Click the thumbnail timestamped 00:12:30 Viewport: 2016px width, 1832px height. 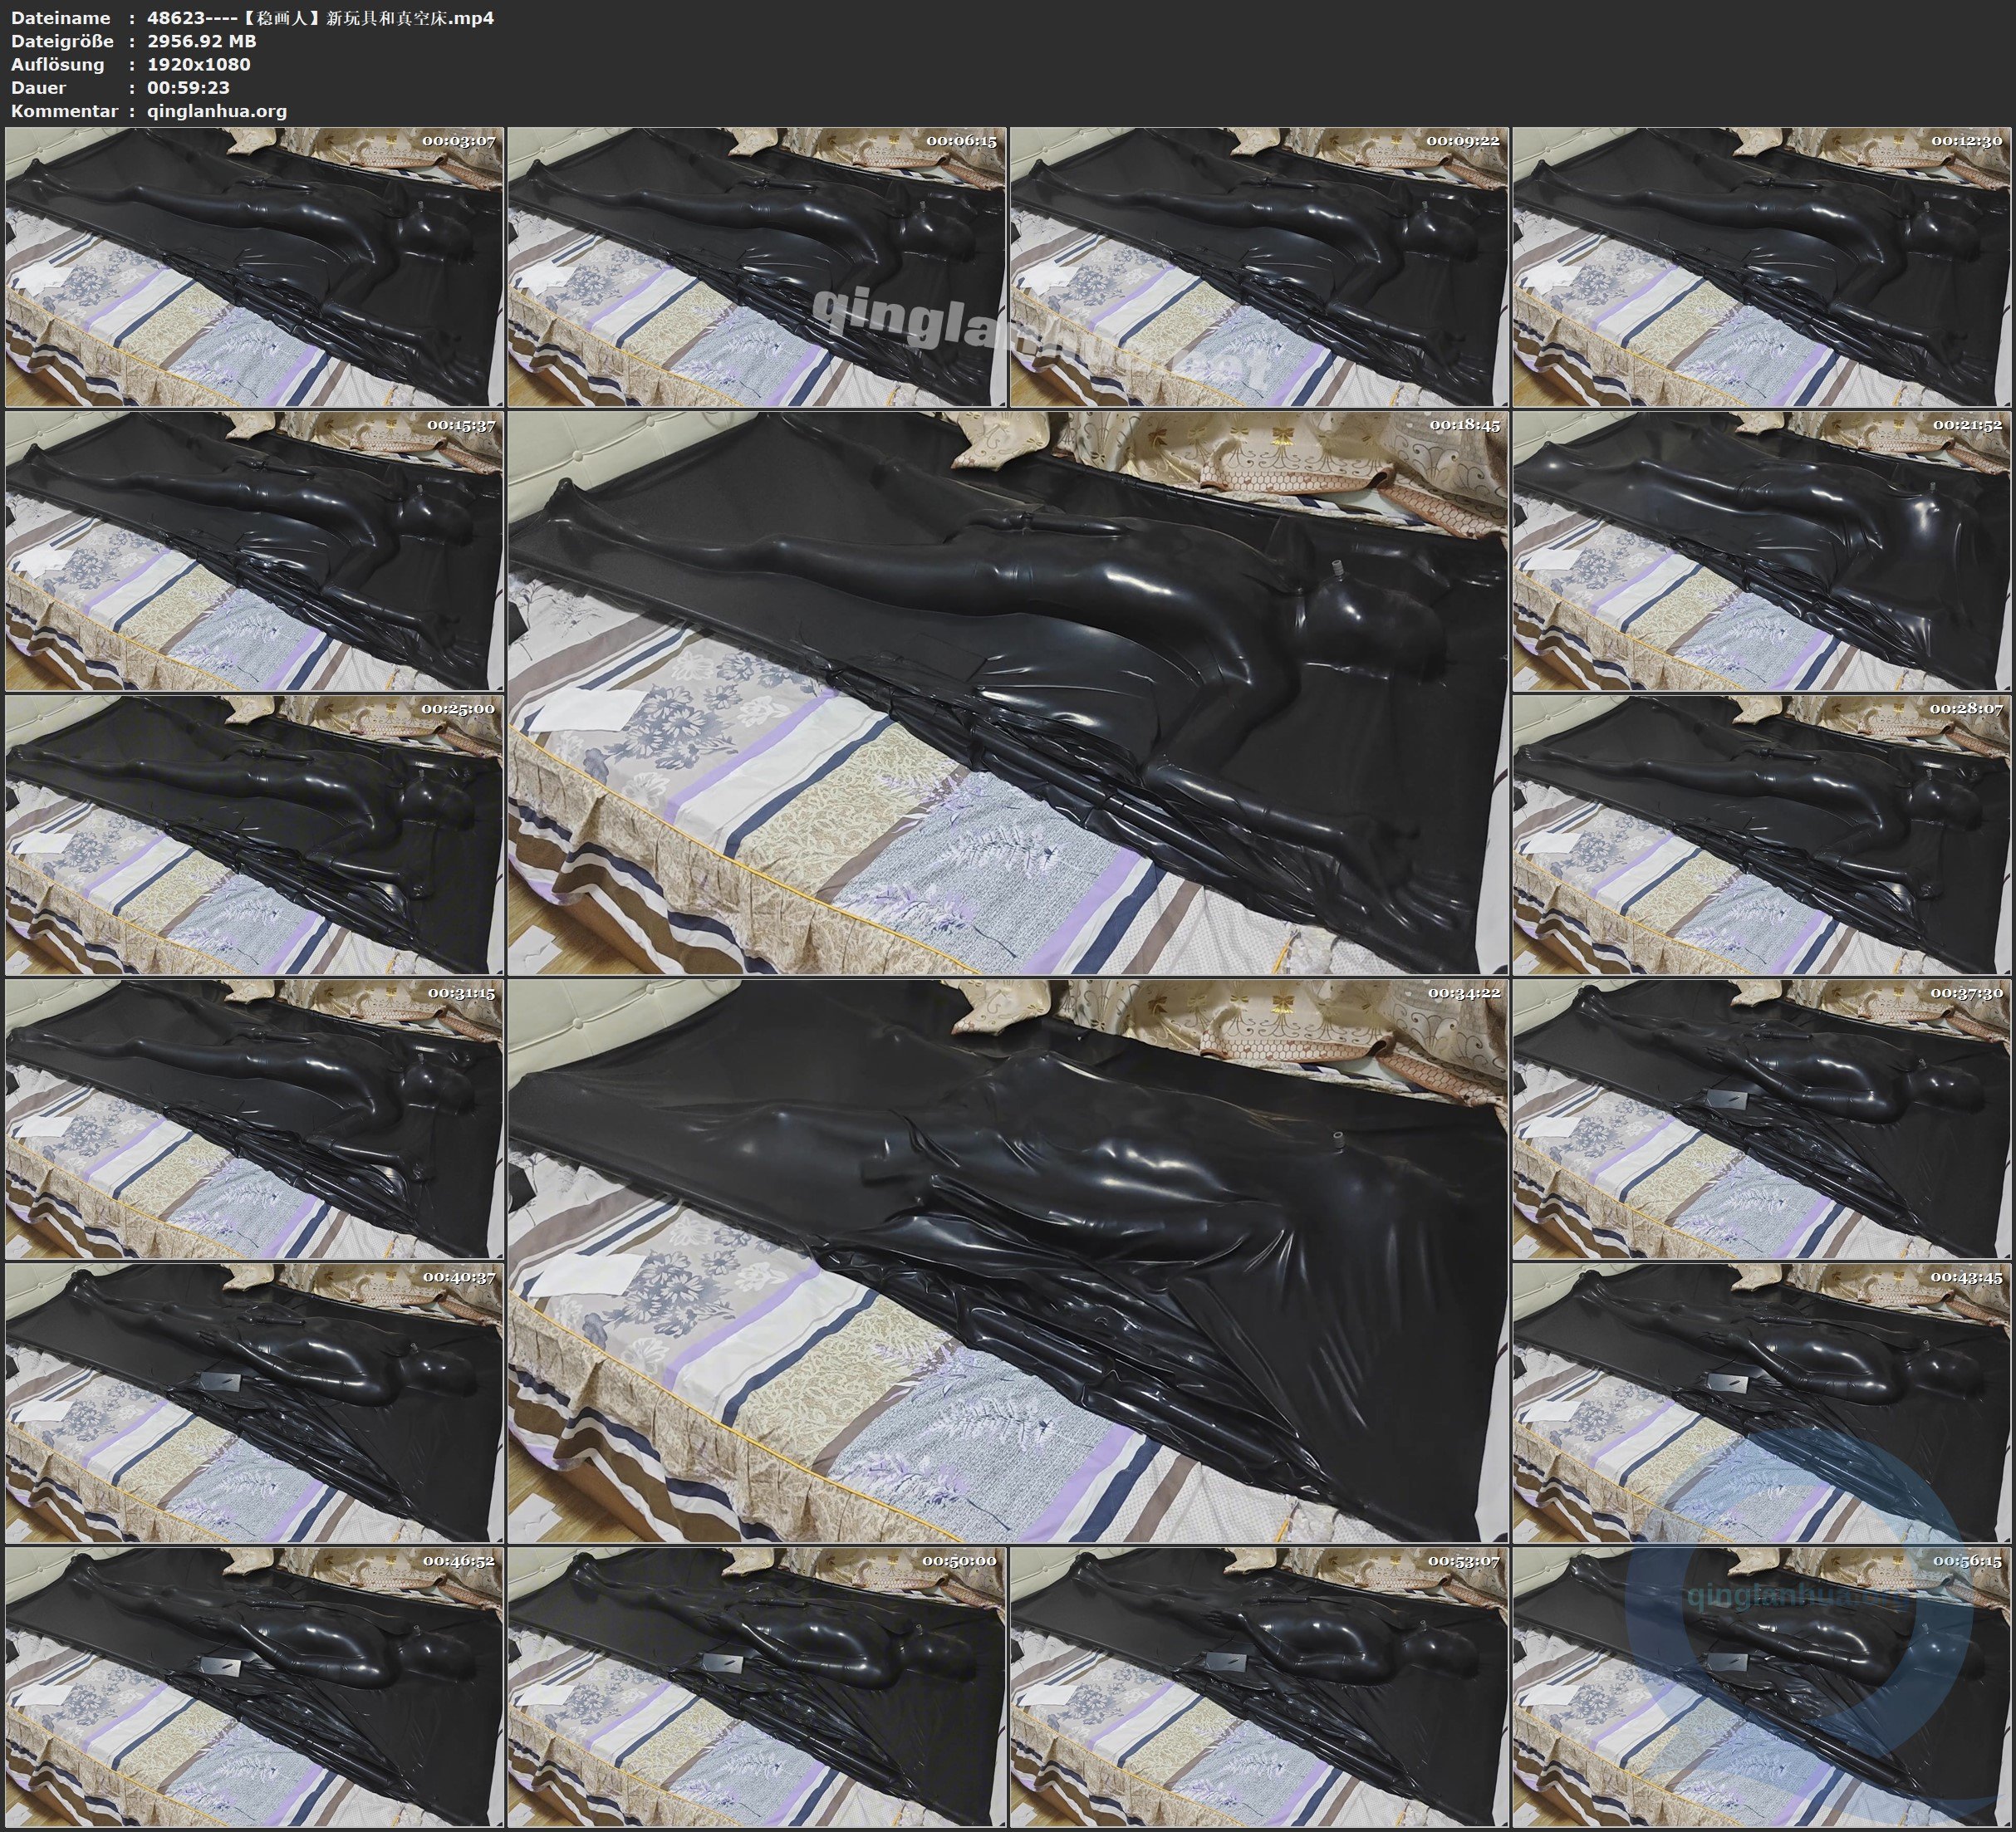(x=1762, y=267)
